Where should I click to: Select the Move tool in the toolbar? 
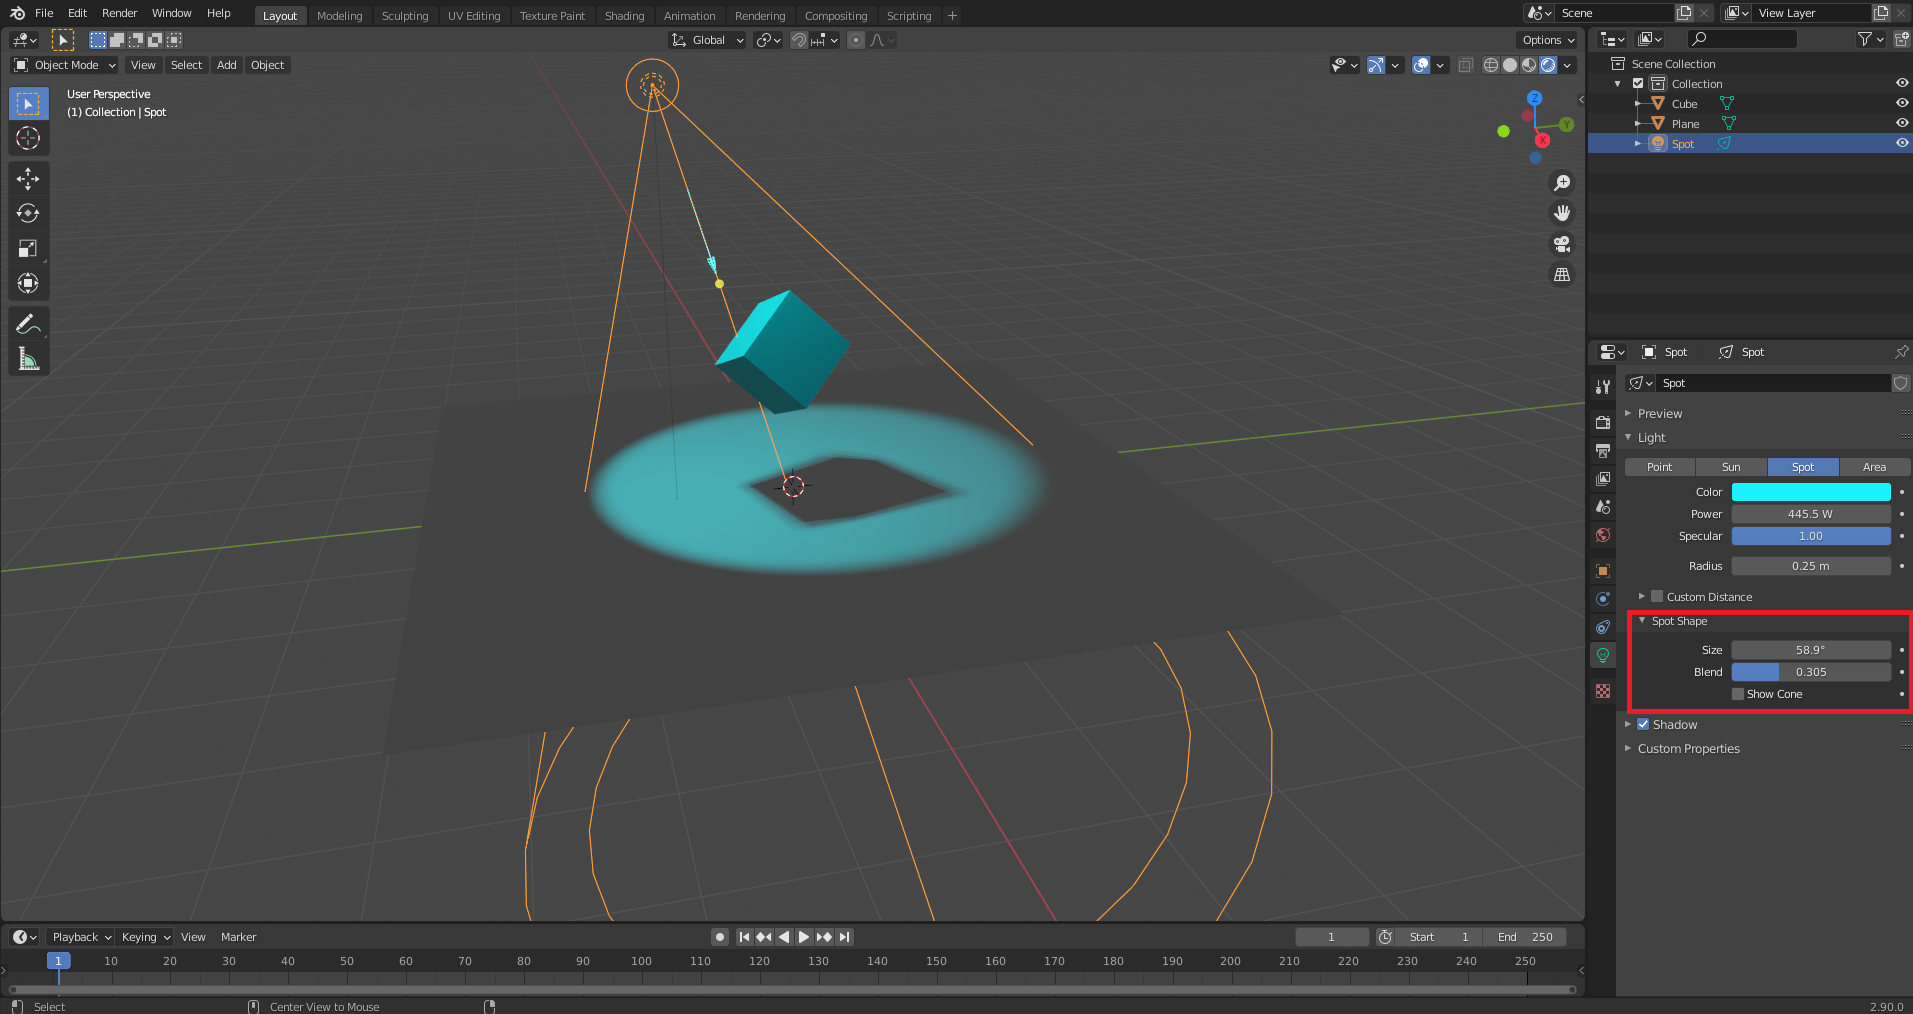(x=28, y=178)
